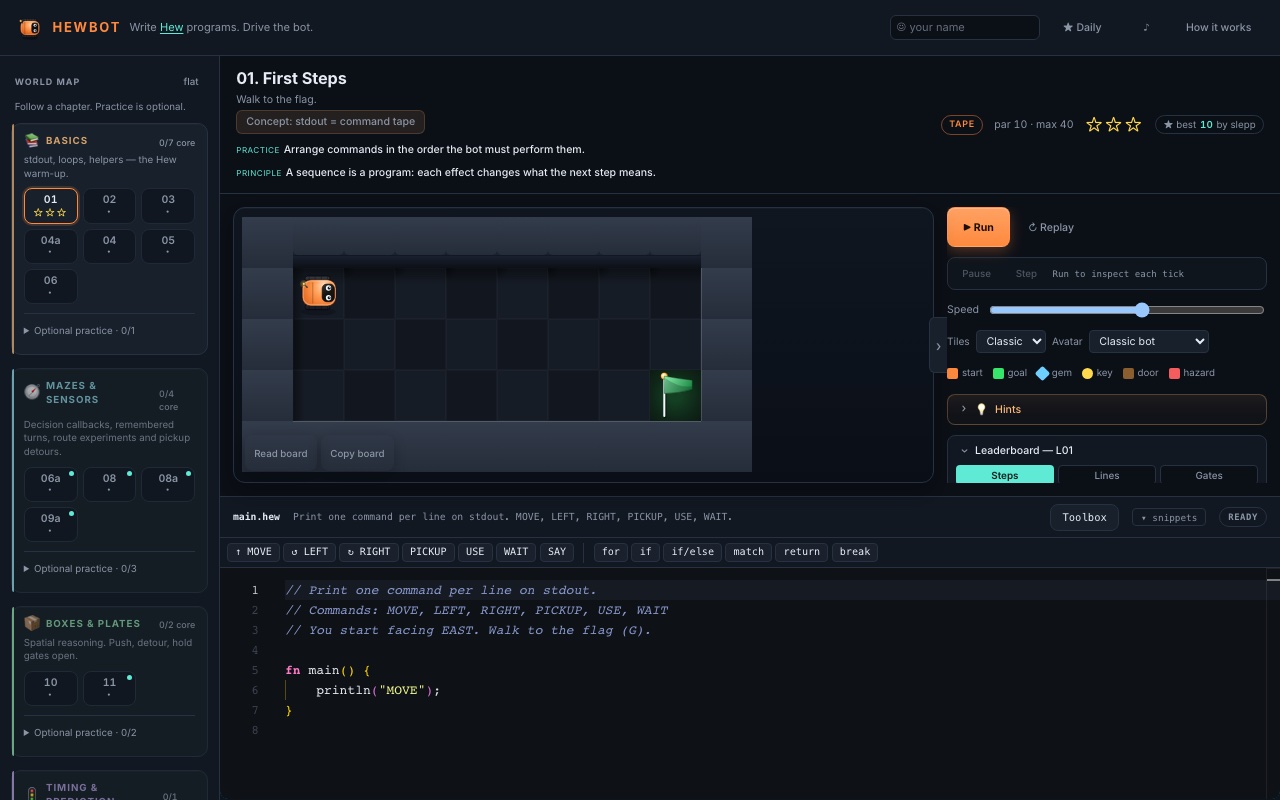
Task: Switch to the Steps leaderboard tab
Action: click(1005, 475)
